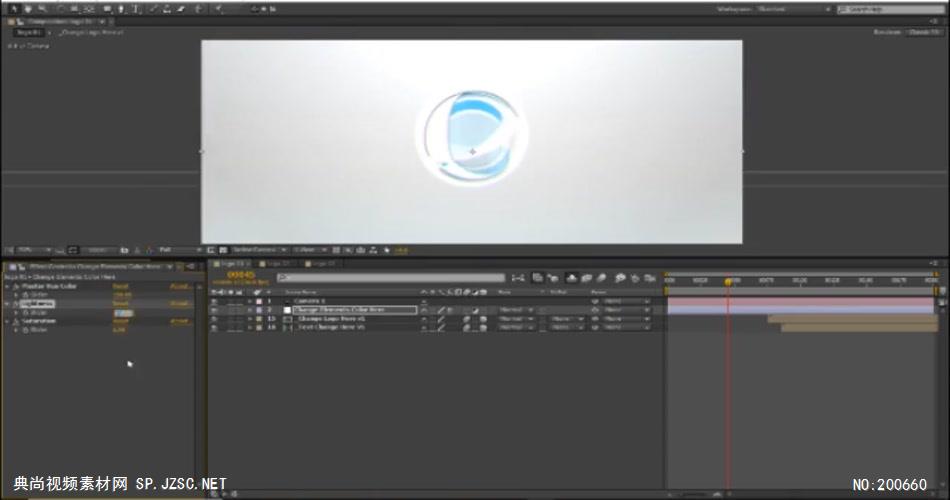Screen dimensions: 950x500
Task: Toggle Draft 3D mode in timeline
Action: 553,278
